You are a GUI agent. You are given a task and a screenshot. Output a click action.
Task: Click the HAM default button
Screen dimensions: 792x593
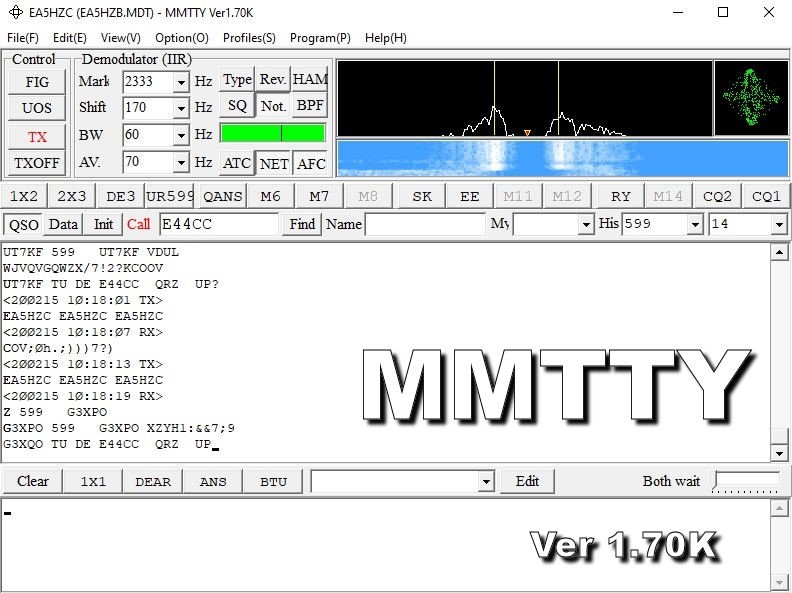pos(310,79)
